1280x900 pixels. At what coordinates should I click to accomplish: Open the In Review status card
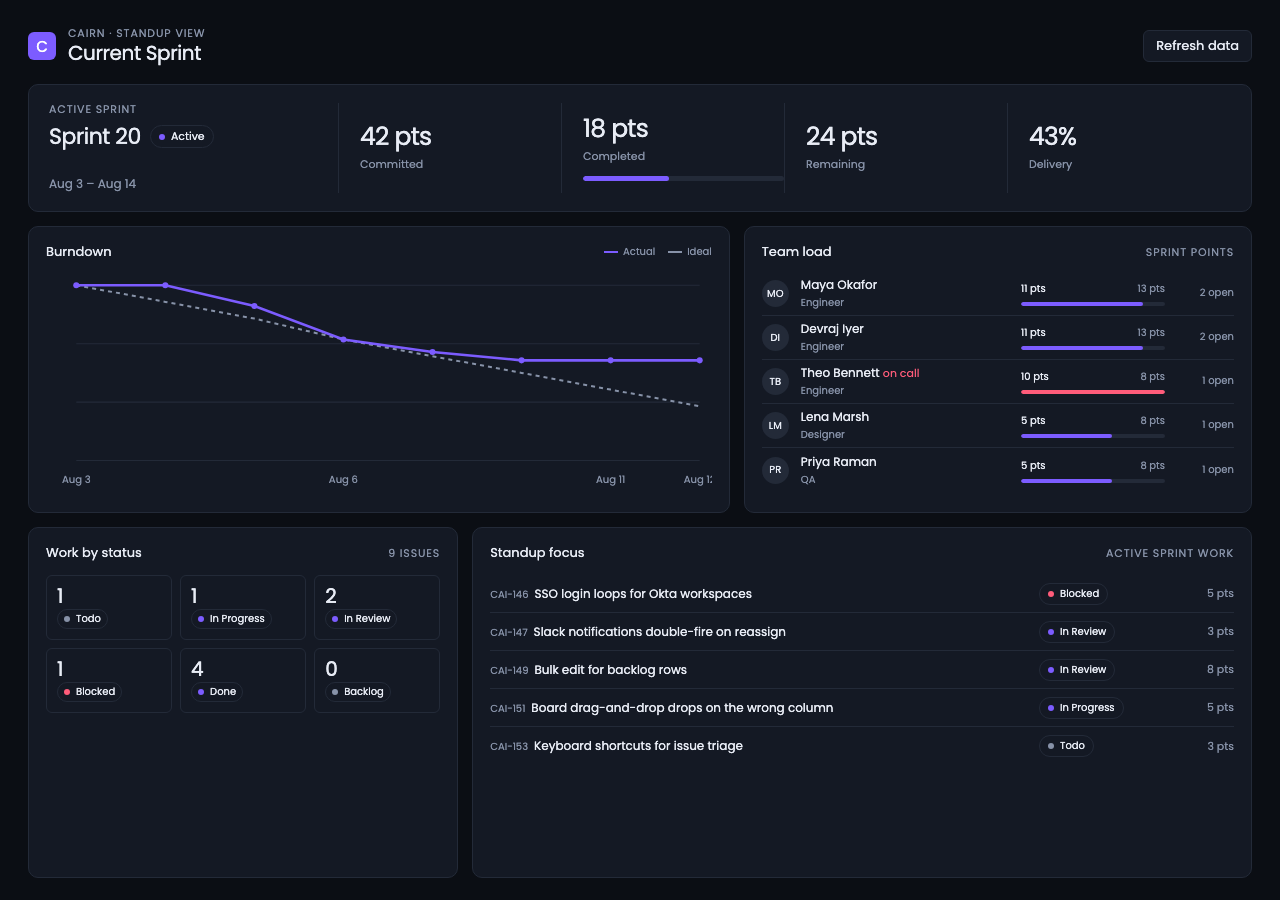(377, 607)
